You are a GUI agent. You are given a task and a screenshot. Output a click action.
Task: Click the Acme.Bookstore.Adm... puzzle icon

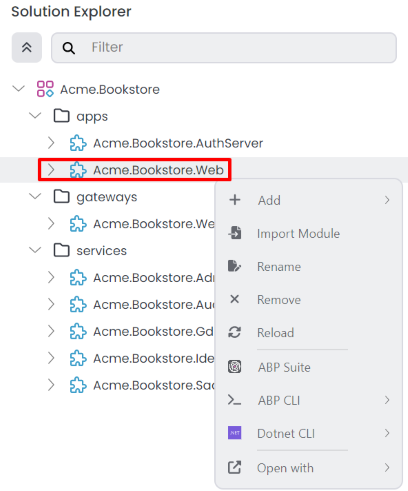[x=78, y=278]
